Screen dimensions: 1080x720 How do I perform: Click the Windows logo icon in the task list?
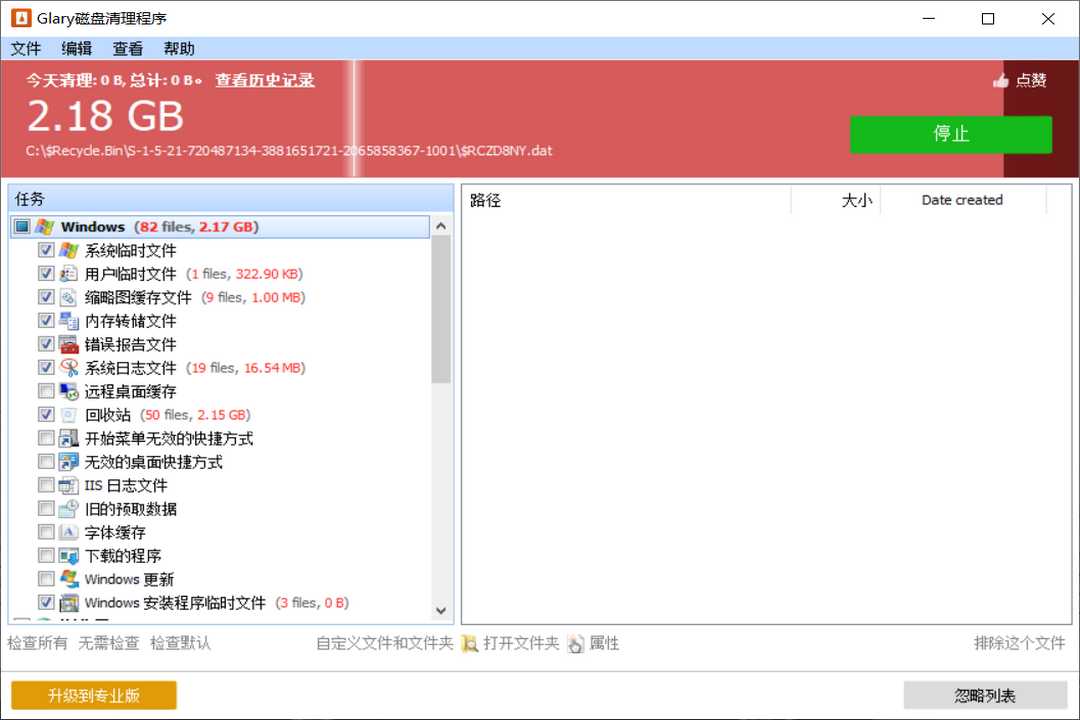[x=45, y=226]
